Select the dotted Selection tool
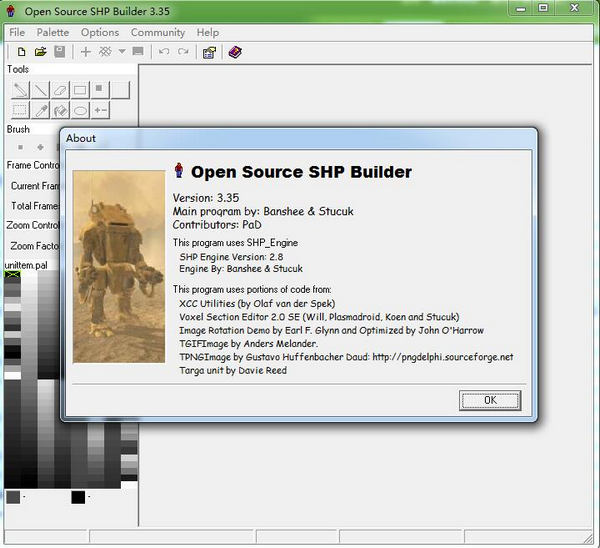The height and width of the screenshot is (548, 600). pos(20,110)
